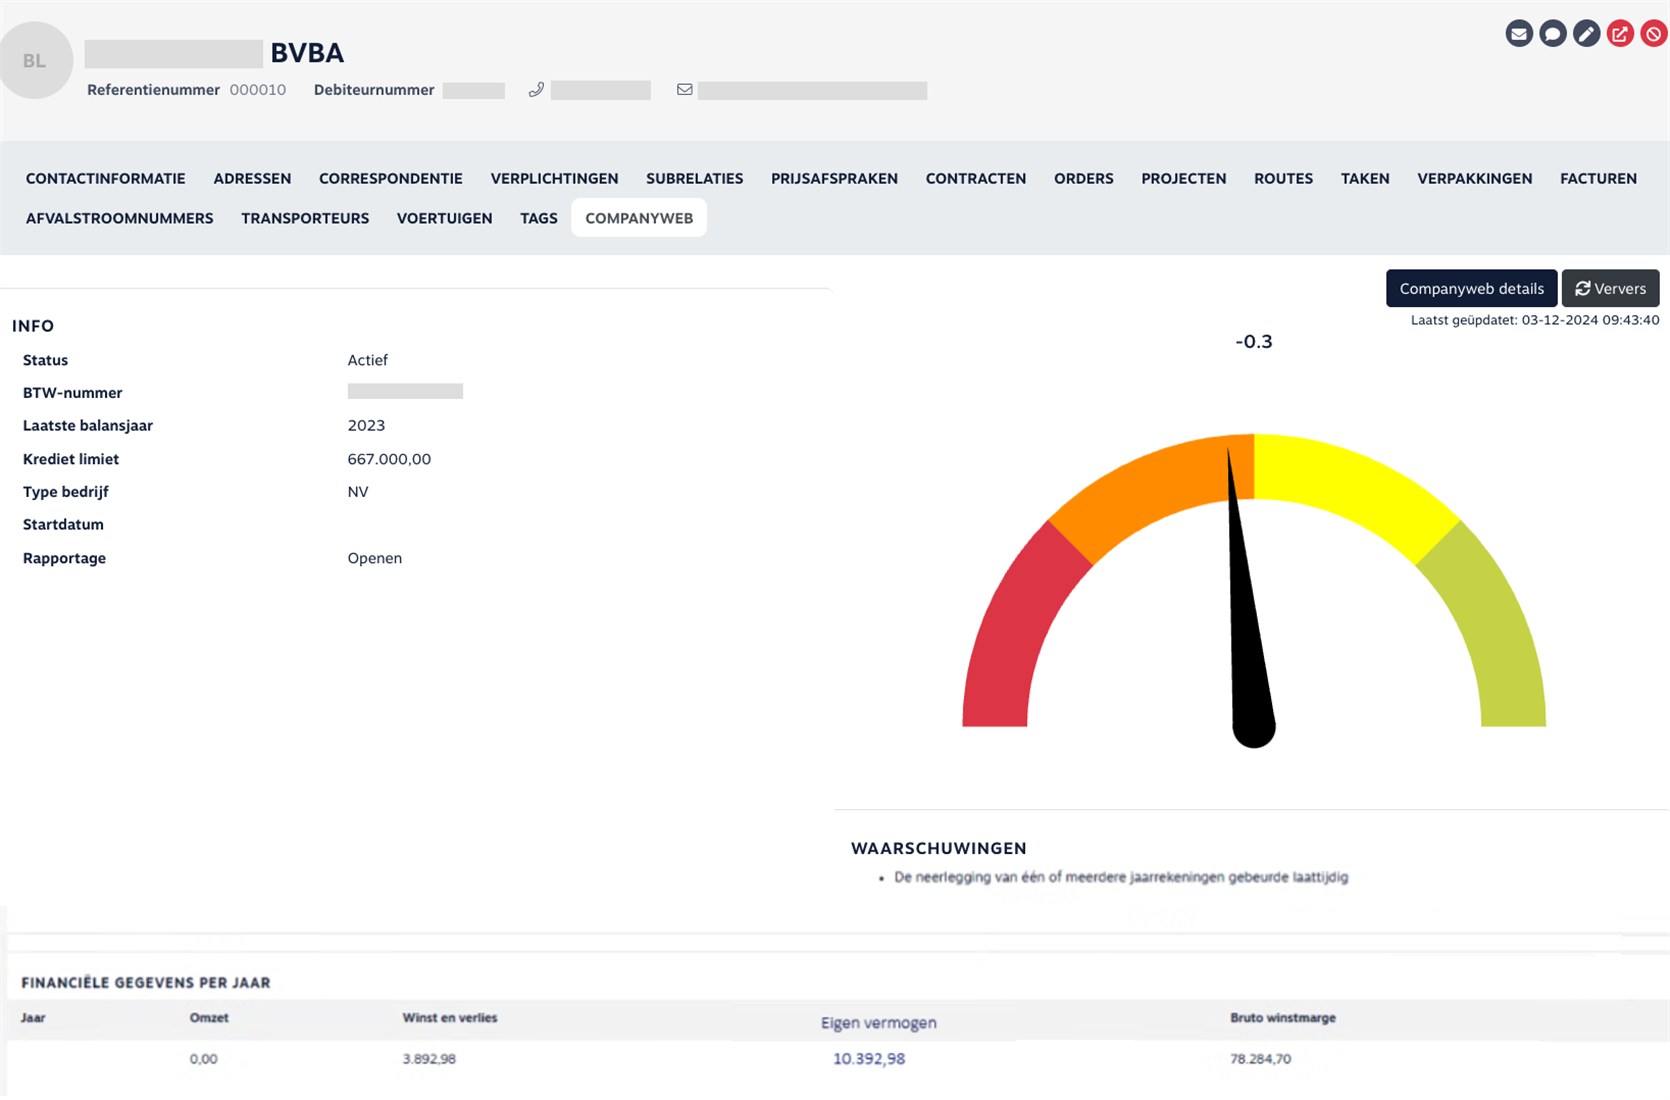
Task: Select the Afvalstroomnummers tab
Action: (120, 218)
